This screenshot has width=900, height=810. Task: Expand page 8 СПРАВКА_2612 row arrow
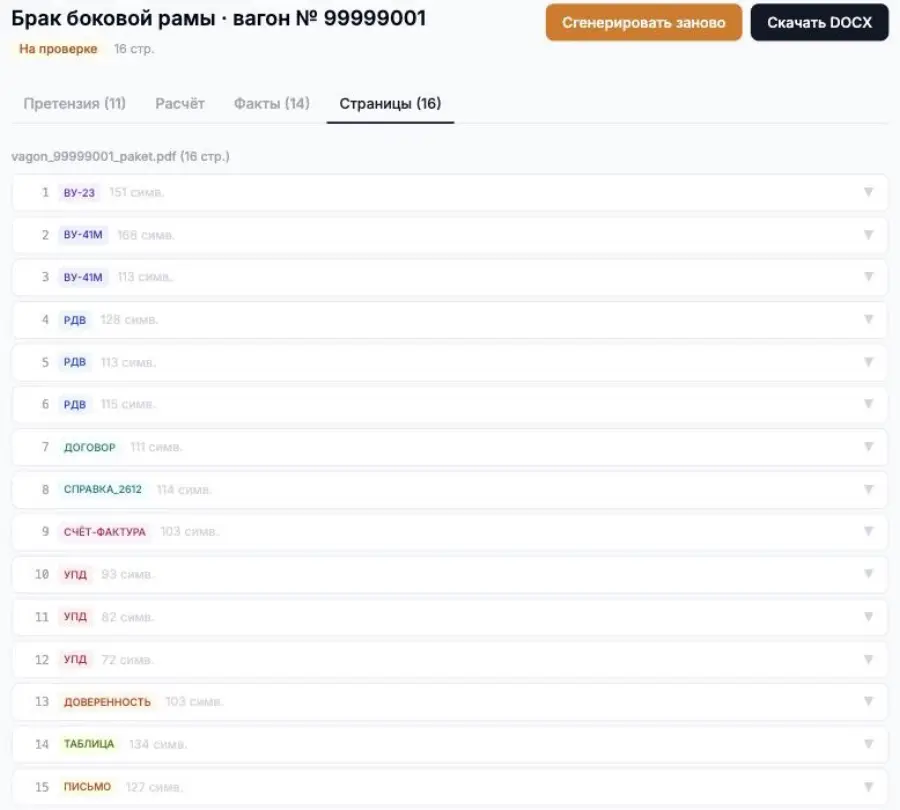(868, 489)
